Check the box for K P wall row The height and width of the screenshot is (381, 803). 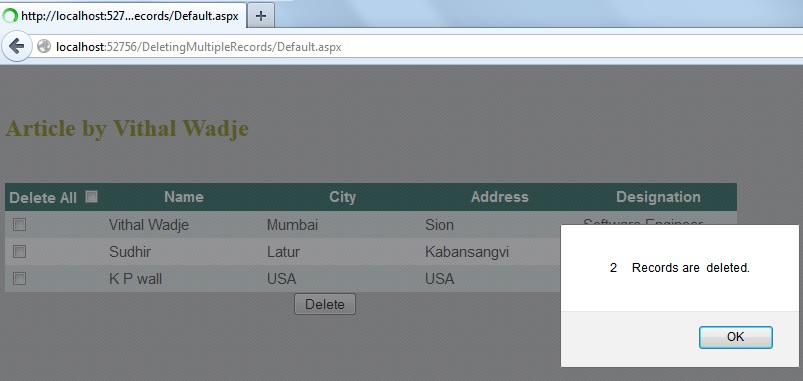(x=19, y=279)
